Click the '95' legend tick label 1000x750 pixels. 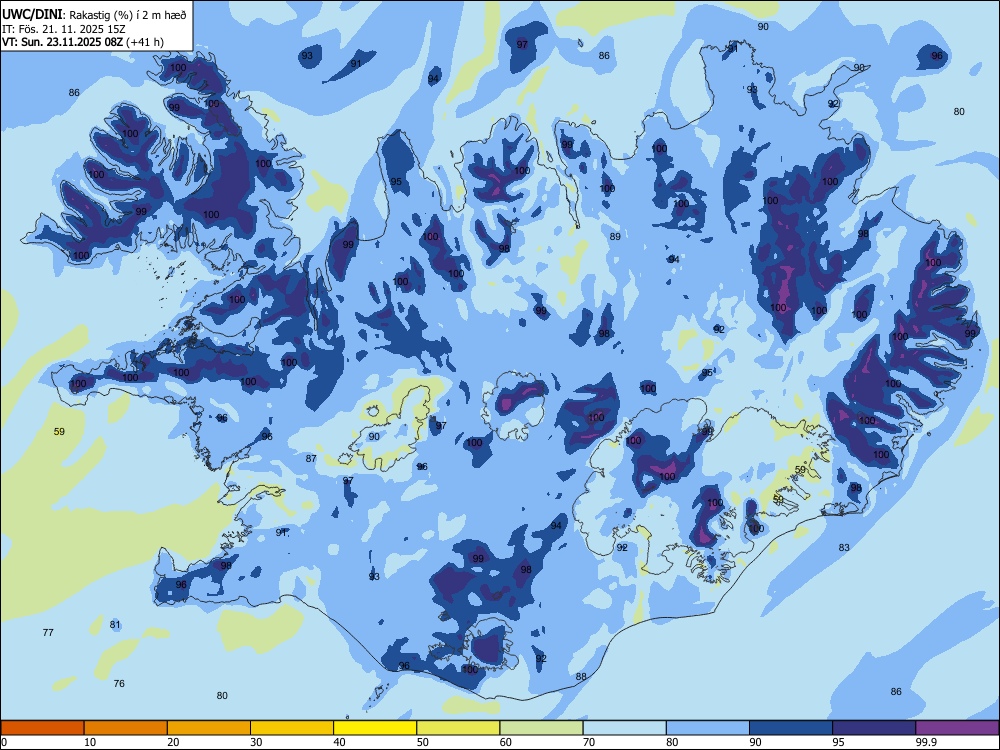839,742
